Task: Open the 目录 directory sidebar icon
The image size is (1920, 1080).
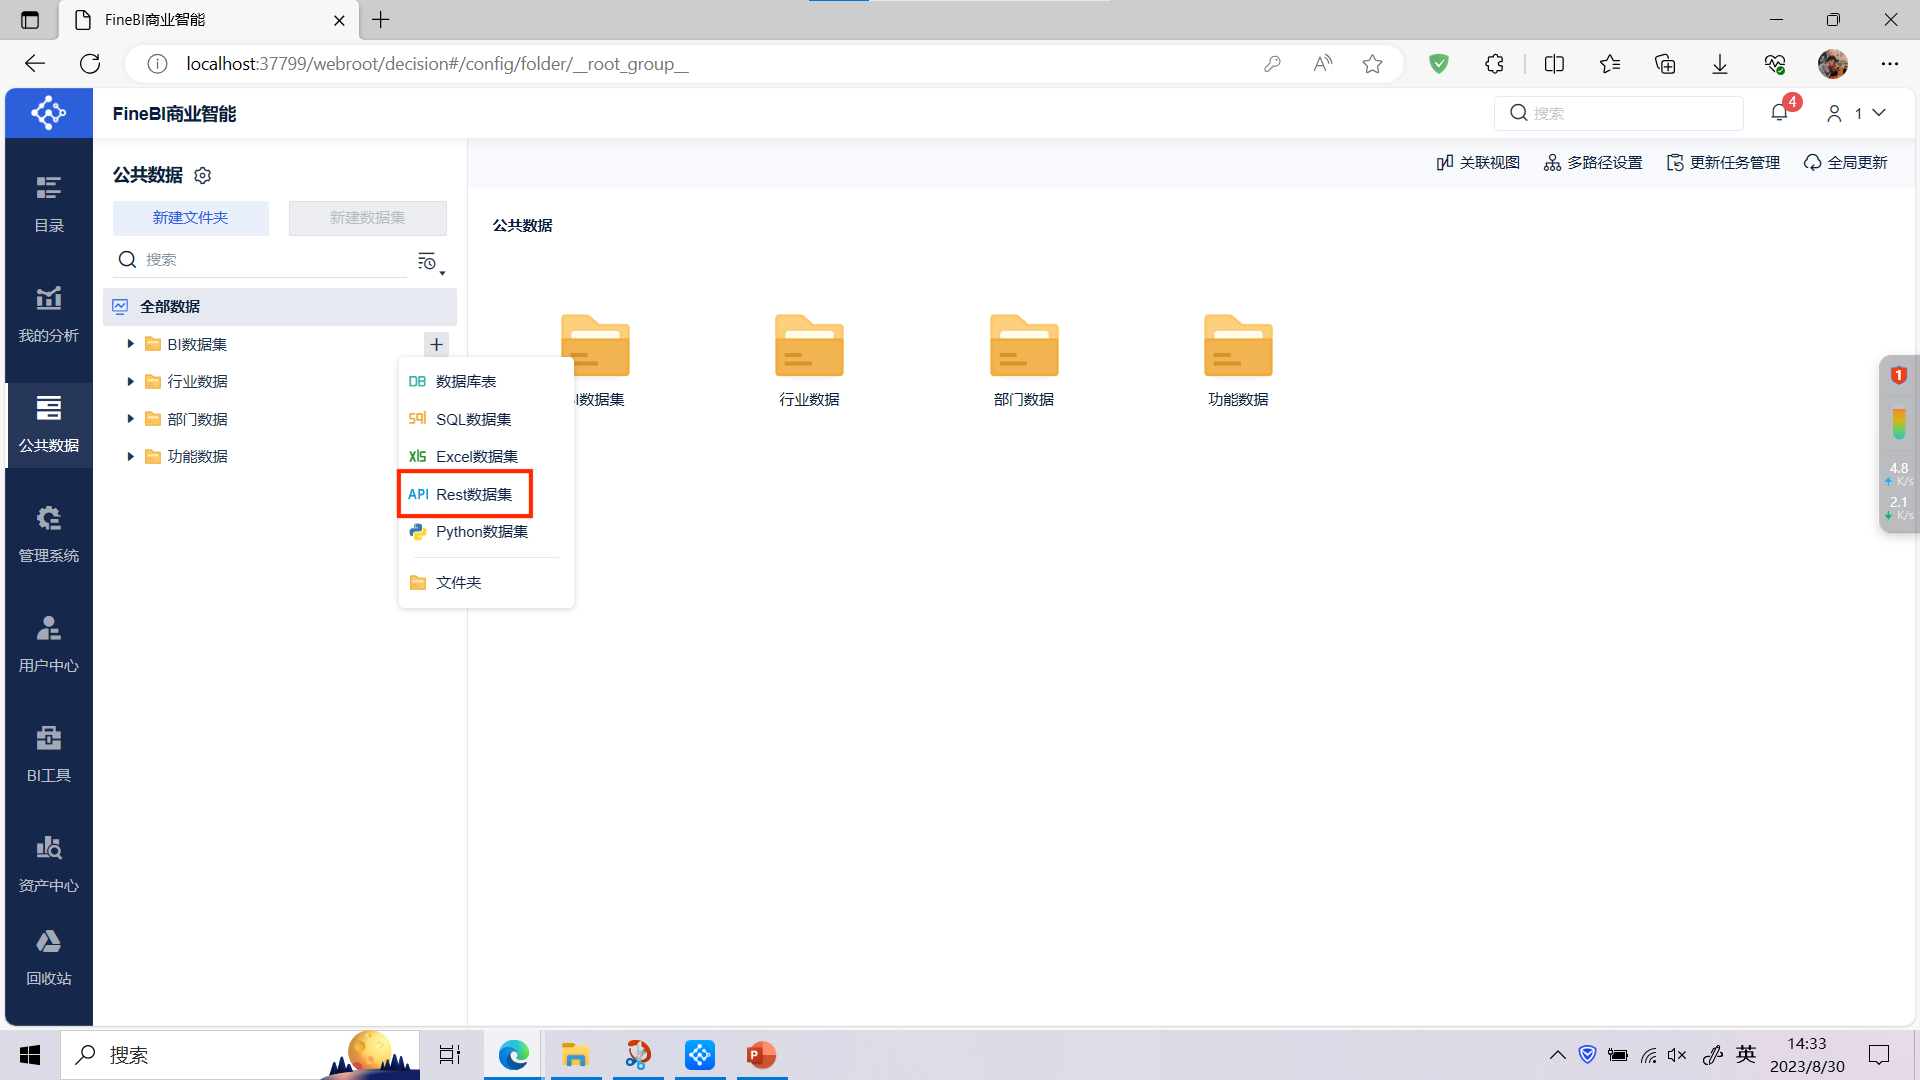Action: [48, 203]
